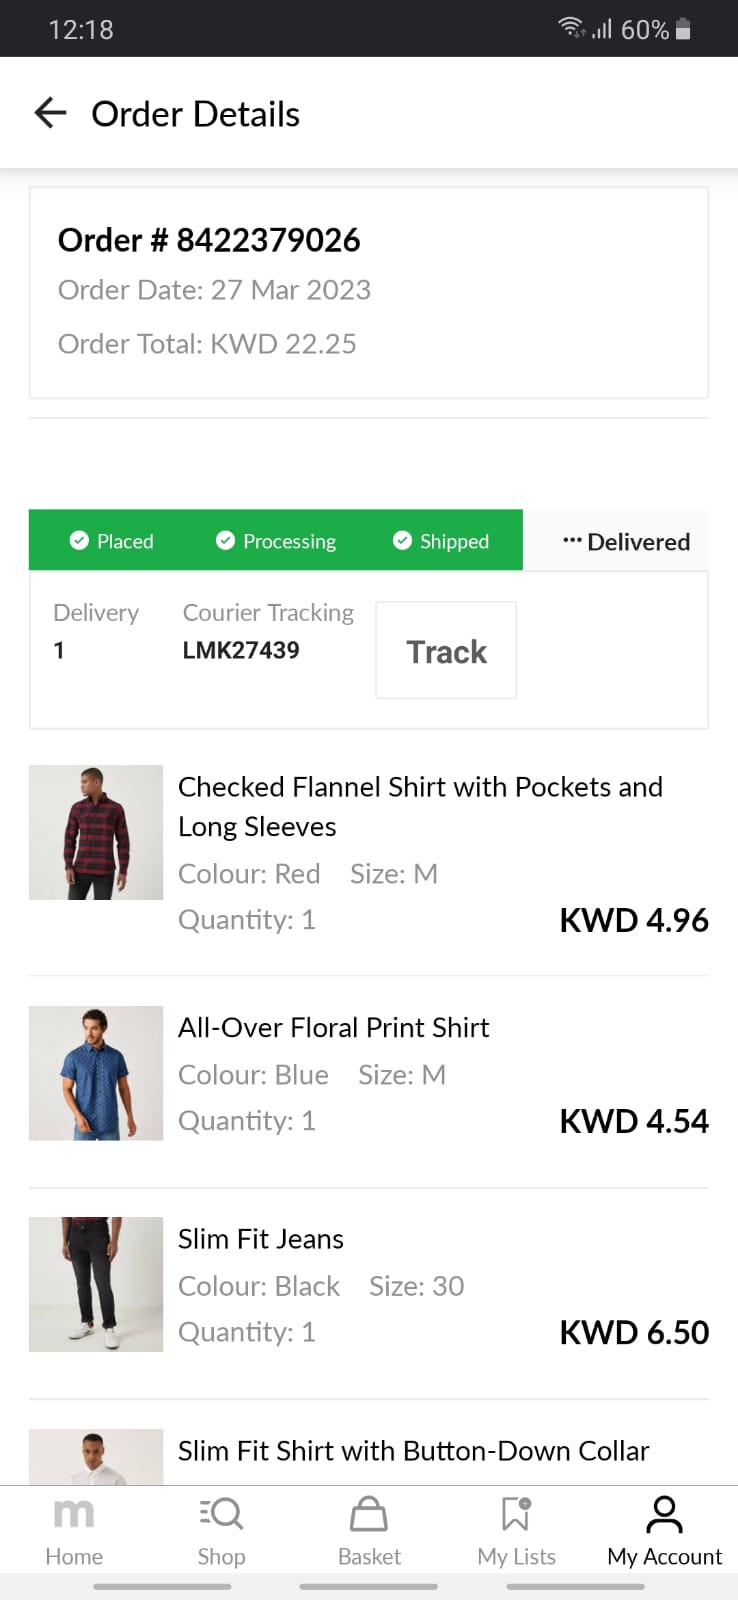Viewport: 738px width, 1600px height.
Task: Tap the battery icon in status bar
Action: (683, 29)
